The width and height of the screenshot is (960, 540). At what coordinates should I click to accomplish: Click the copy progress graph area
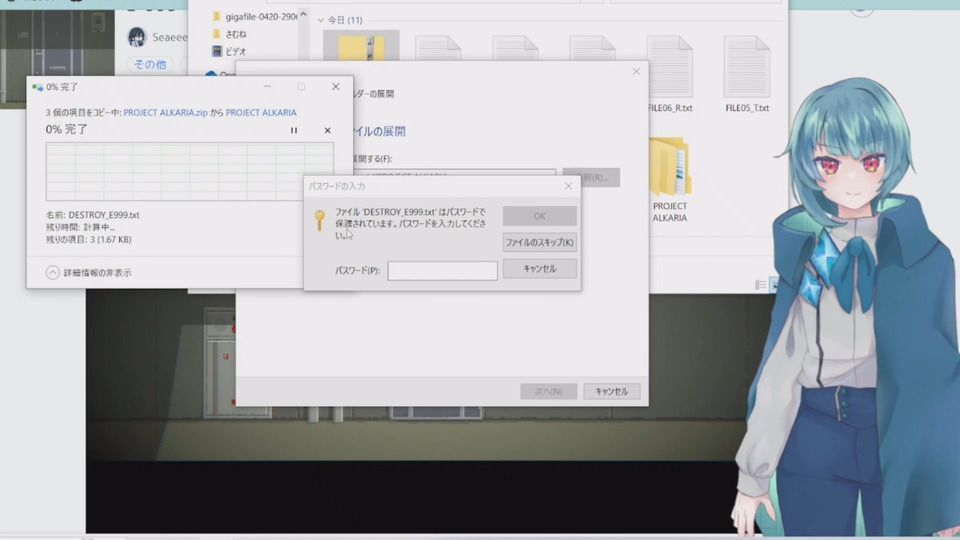(x=190, y=171)
